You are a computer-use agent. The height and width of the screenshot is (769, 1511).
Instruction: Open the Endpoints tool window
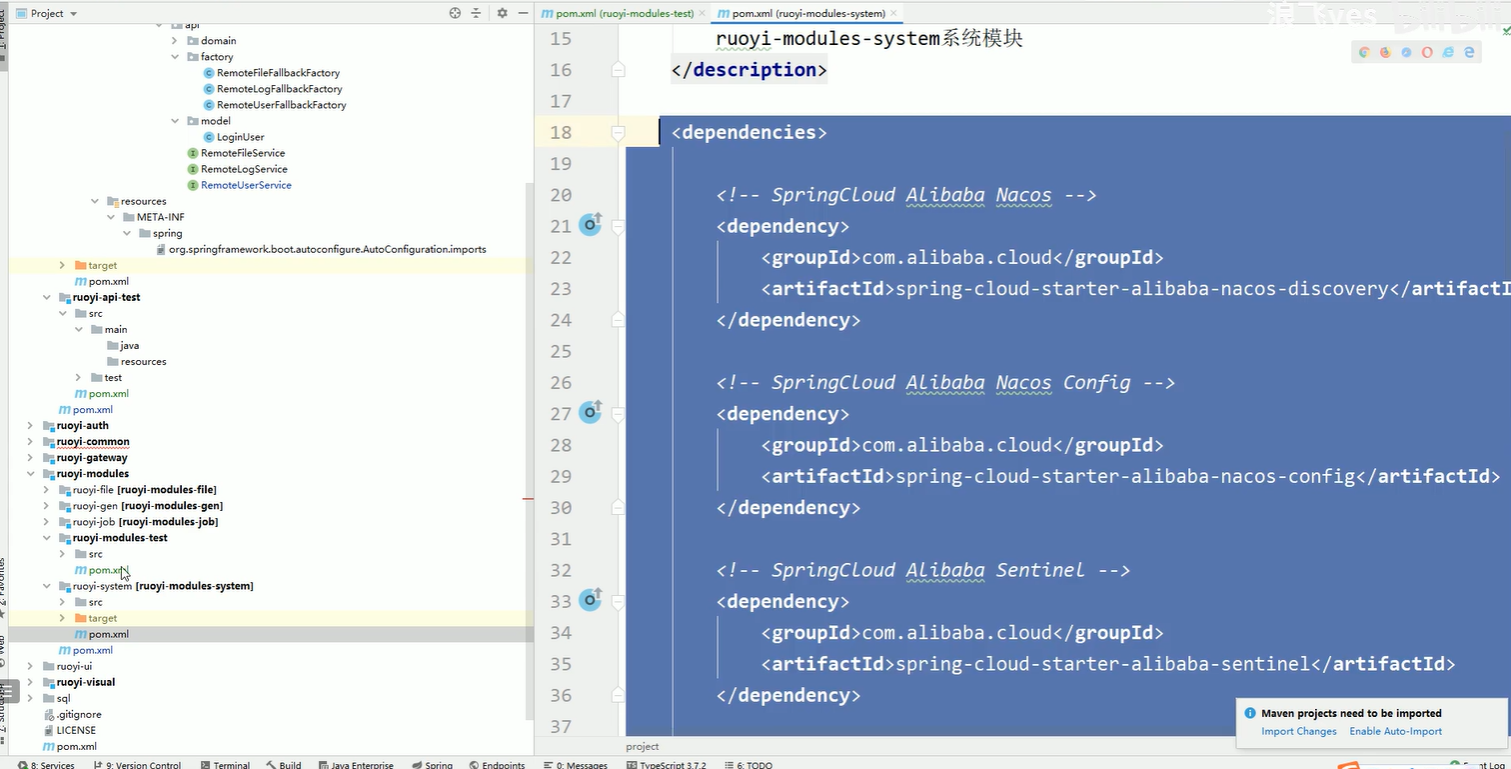coord(496,765)
